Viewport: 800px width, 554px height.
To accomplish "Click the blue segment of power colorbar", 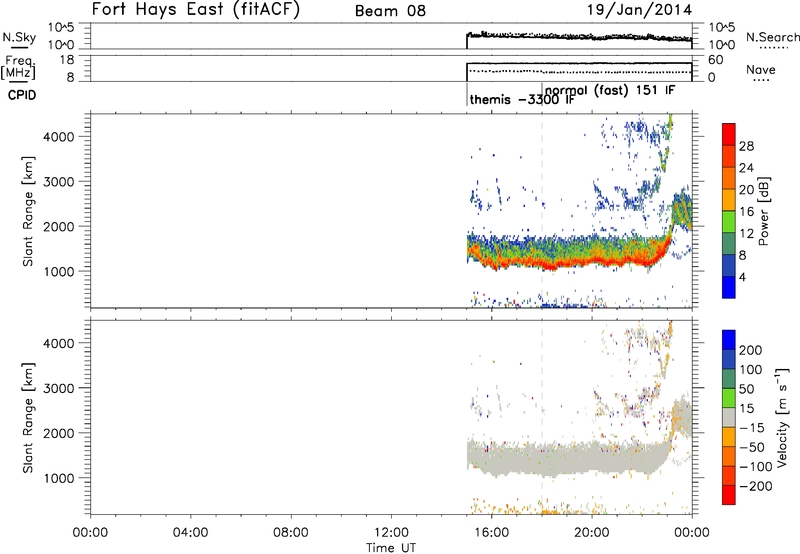I will click(x=729, y=287).
